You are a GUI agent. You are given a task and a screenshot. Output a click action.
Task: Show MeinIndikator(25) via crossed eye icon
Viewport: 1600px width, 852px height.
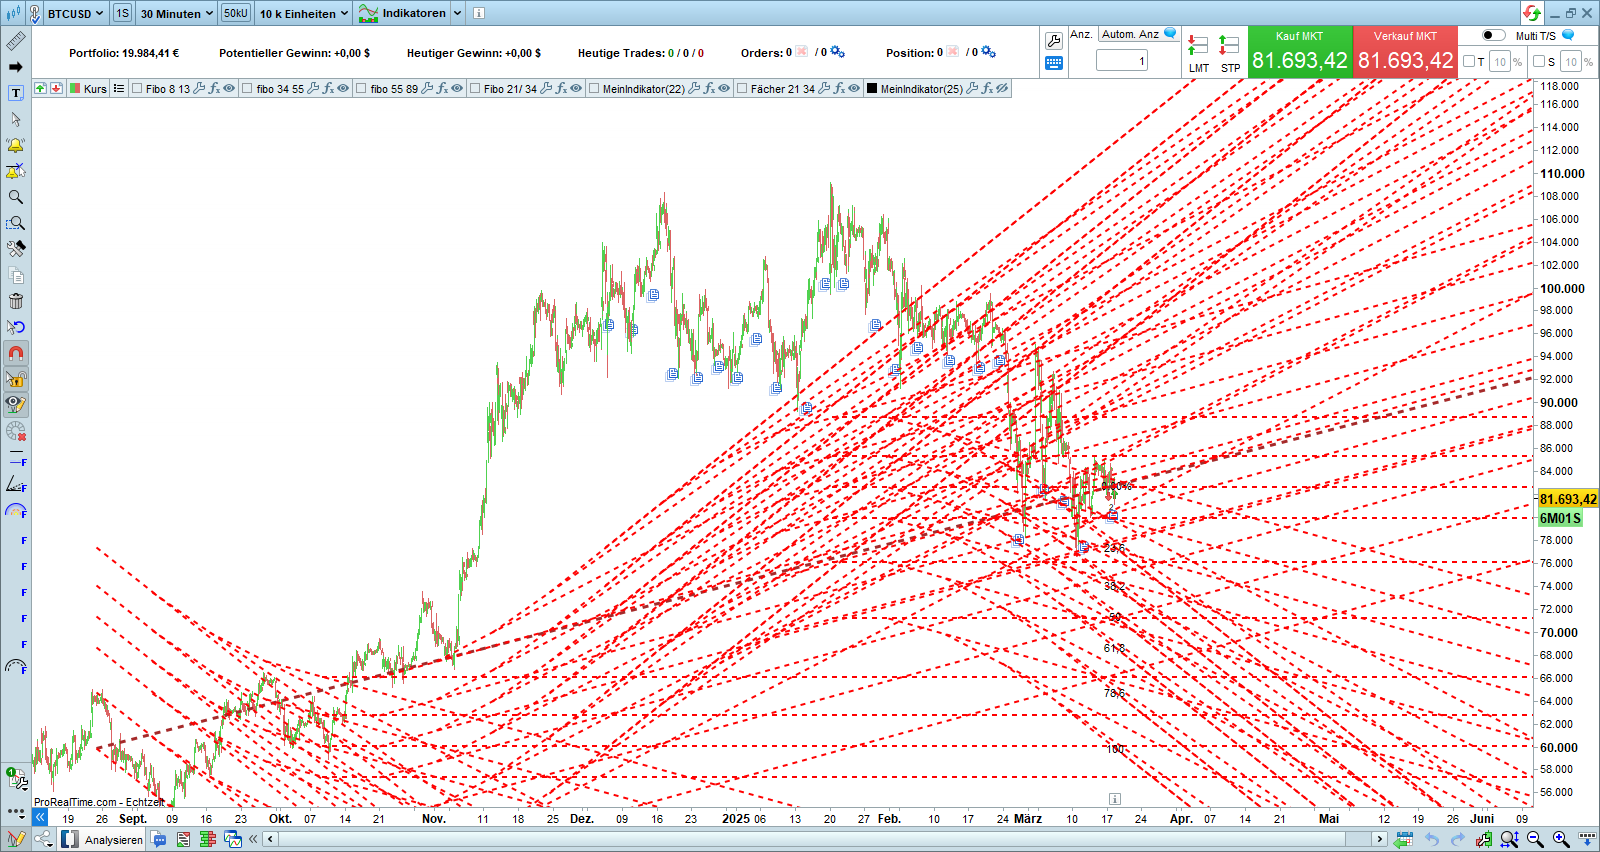click(x=1001, y=89)
